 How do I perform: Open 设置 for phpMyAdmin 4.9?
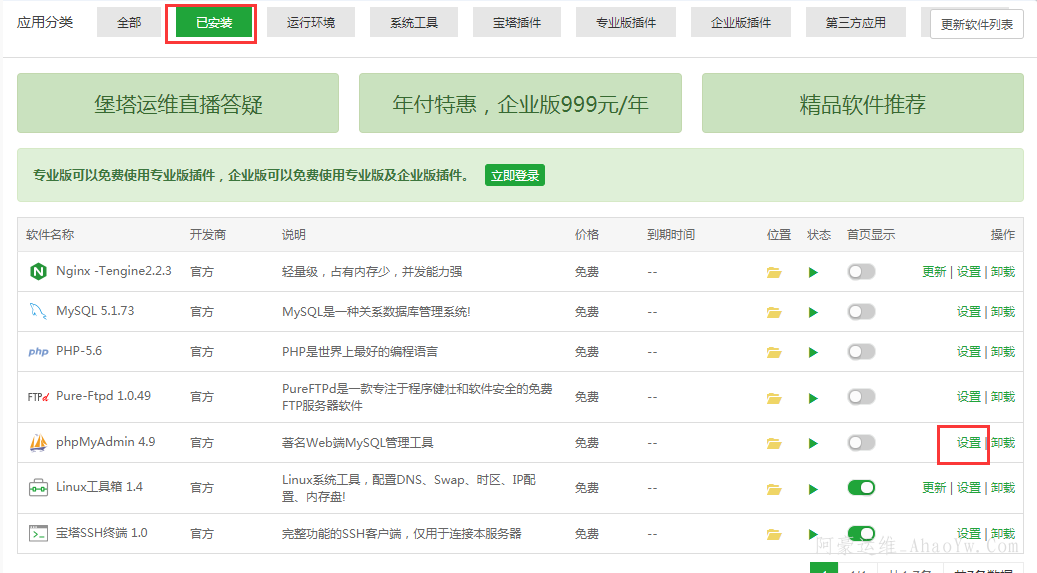point(968,443)
